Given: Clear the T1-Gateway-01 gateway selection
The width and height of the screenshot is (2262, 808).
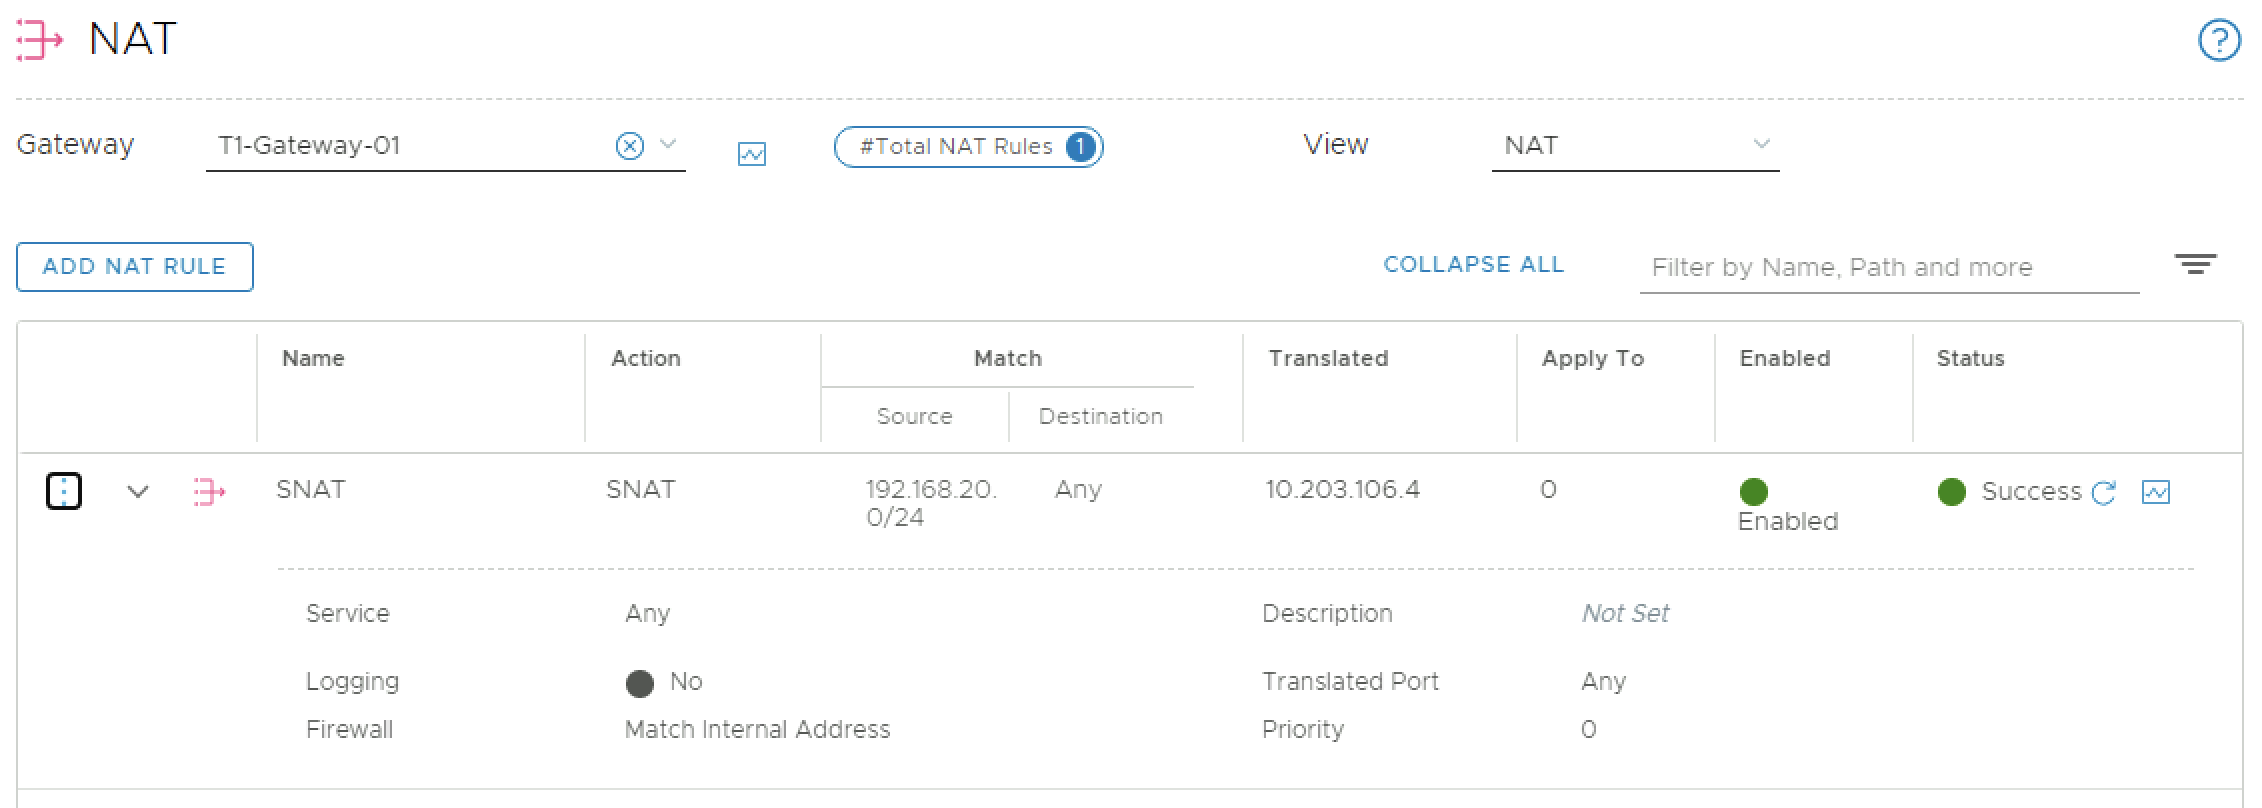Looking at the screenshot, I should (x=629, y=147).
